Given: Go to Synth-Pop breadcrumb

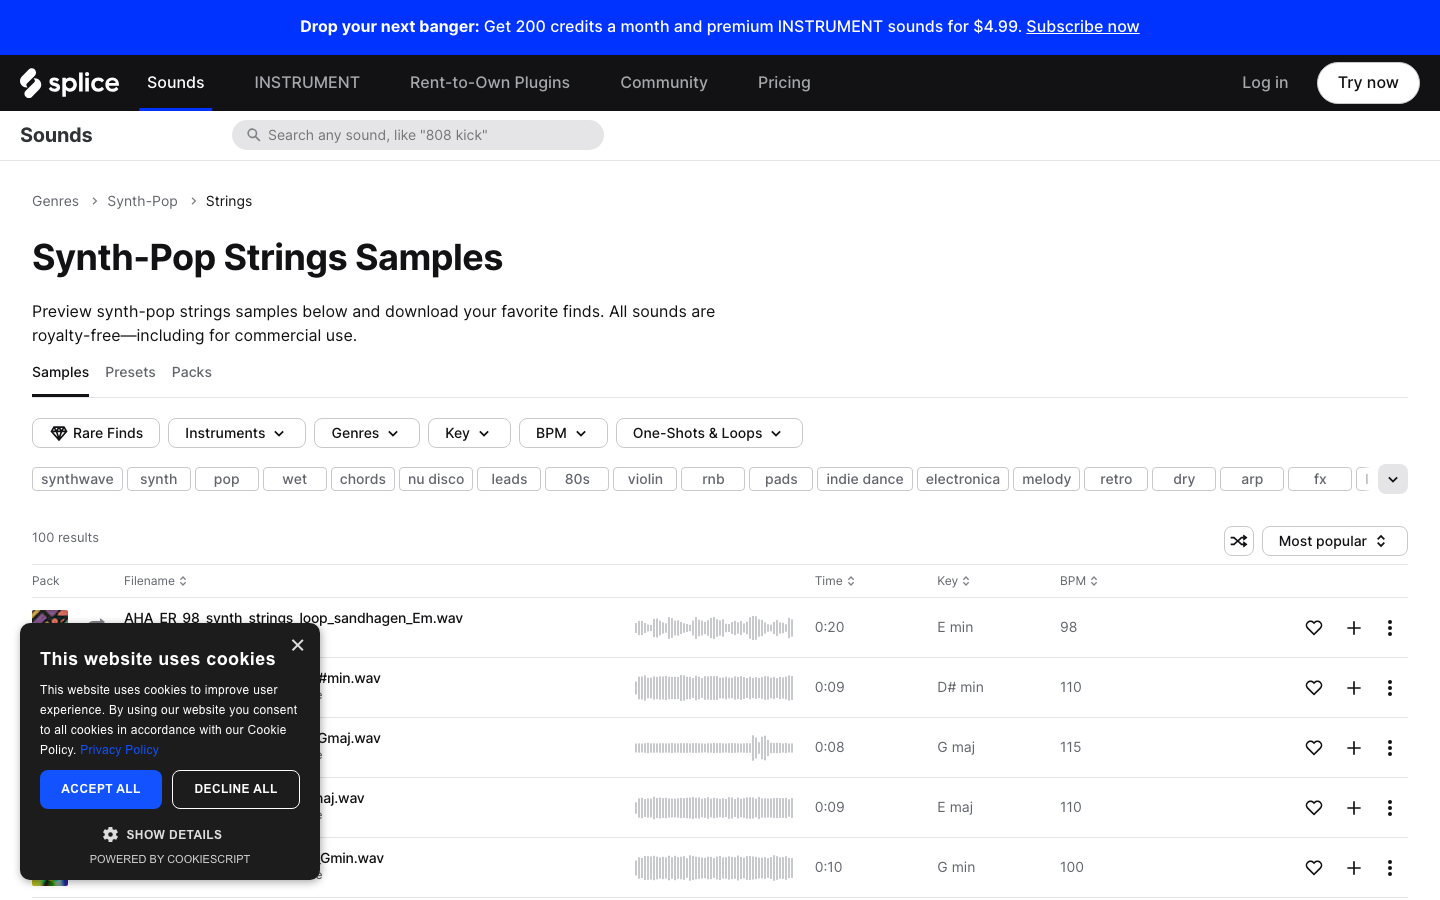Looking at the screenshot, I should coord(142,201).
